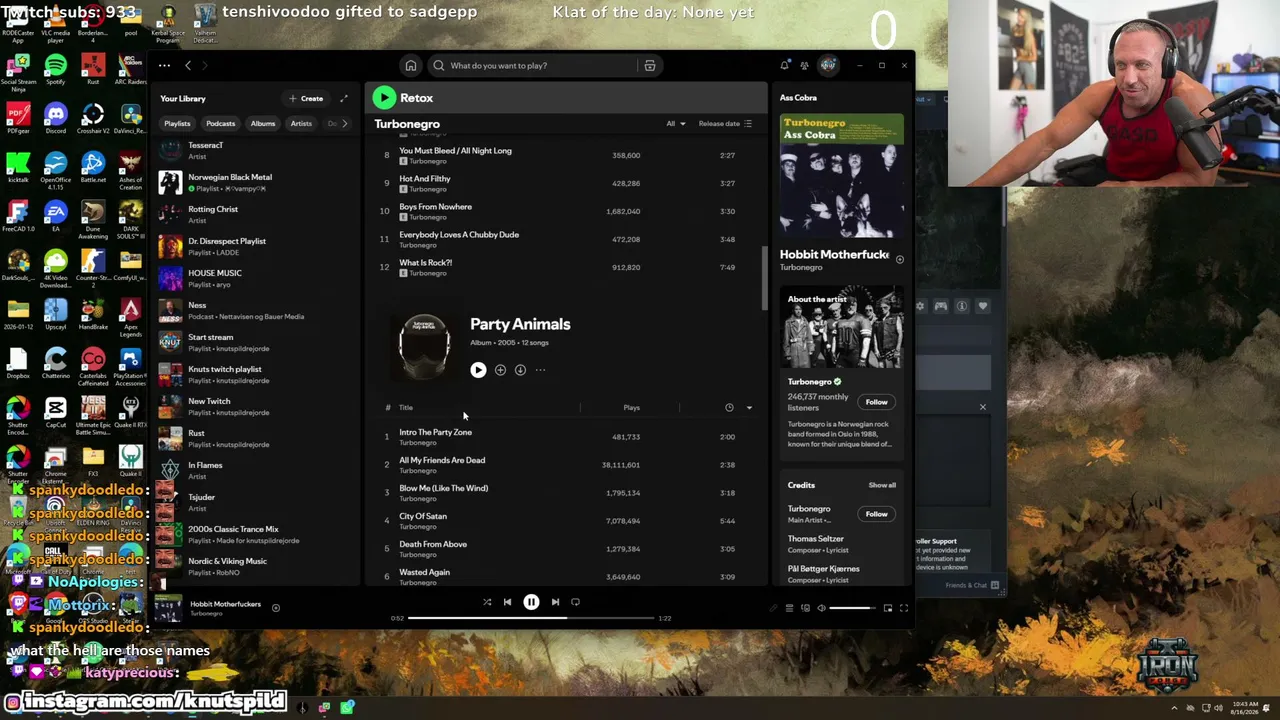Mute the Spotify volume
1280x720 pixels.
(x=821, y=608)
